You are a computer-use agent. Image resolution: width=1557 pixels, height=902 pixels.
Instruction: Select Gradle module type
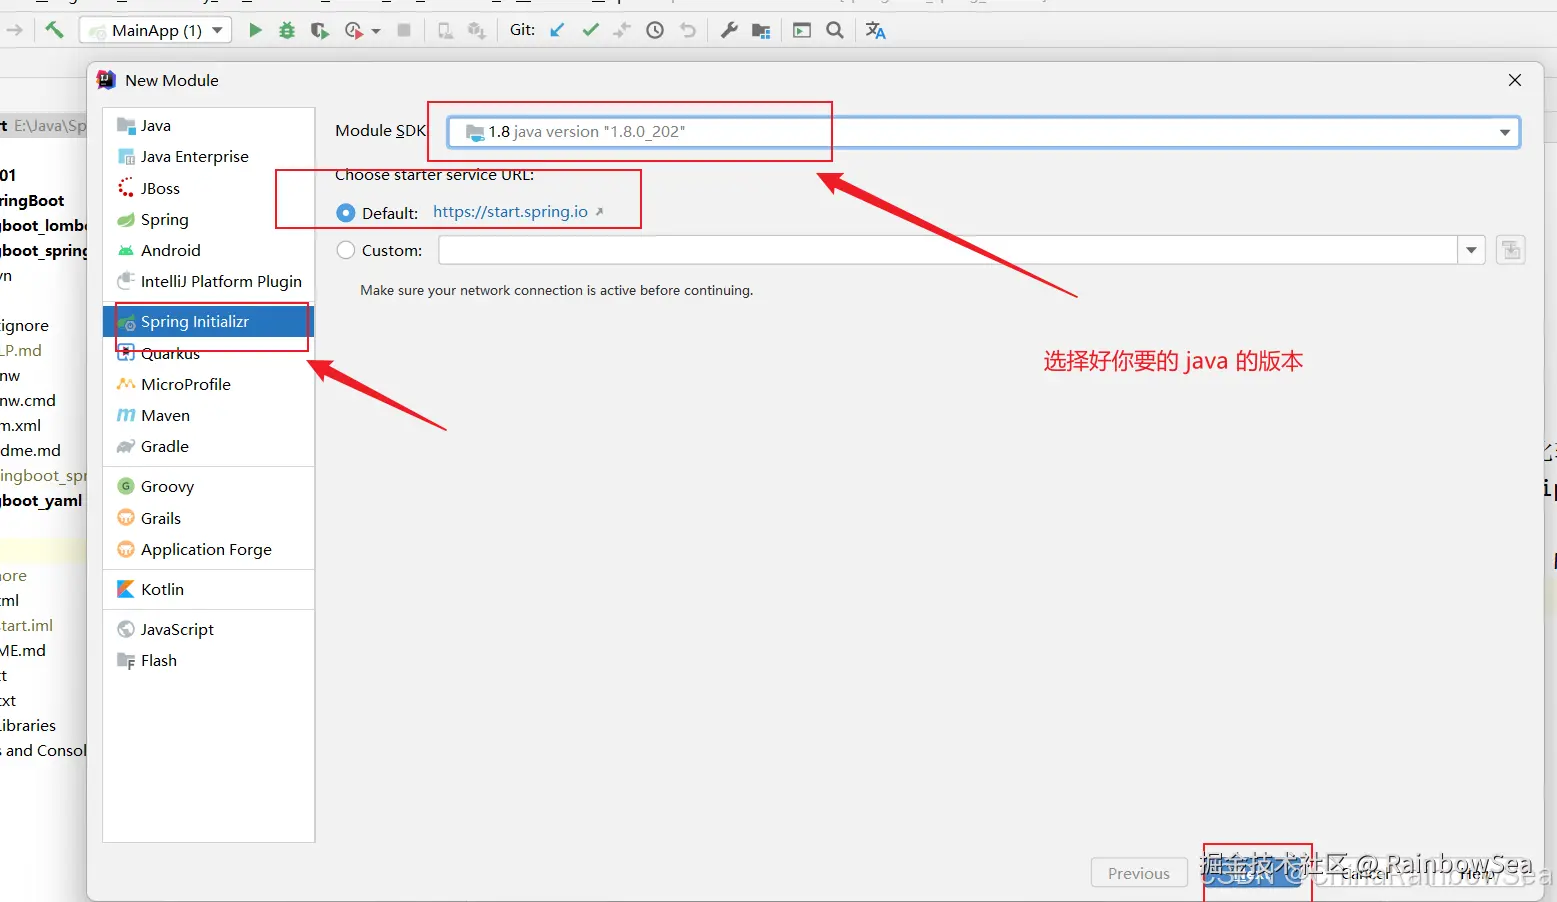209,446
